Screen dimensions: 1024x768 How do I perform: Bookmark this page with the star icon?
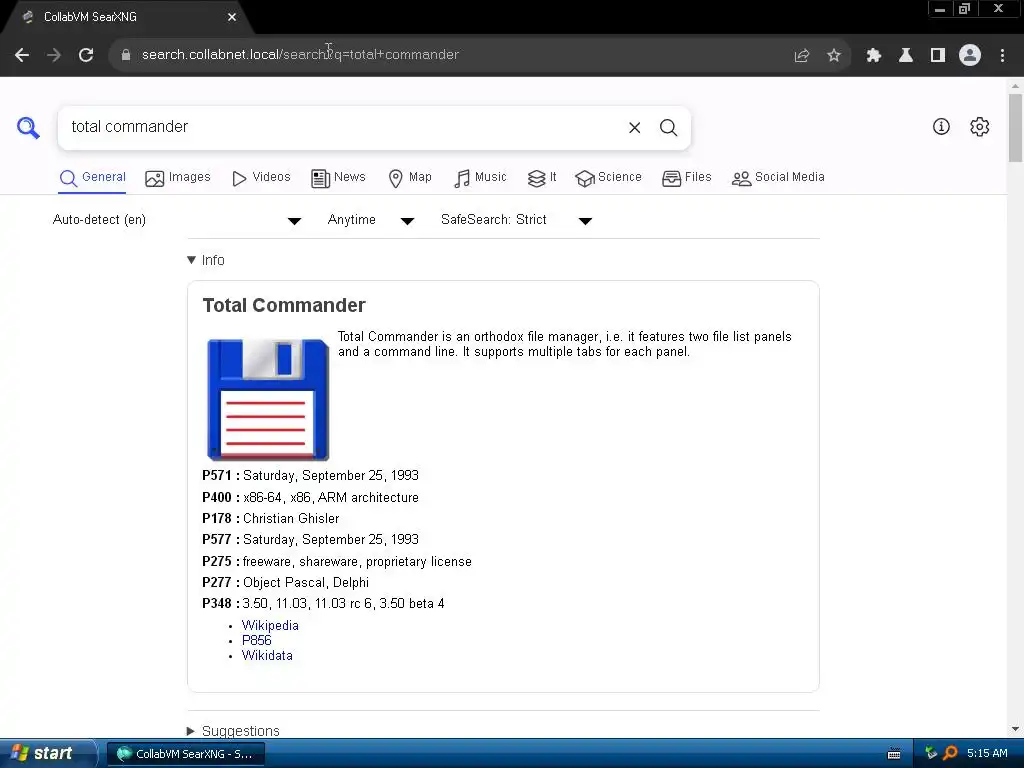tap(834, 56)
